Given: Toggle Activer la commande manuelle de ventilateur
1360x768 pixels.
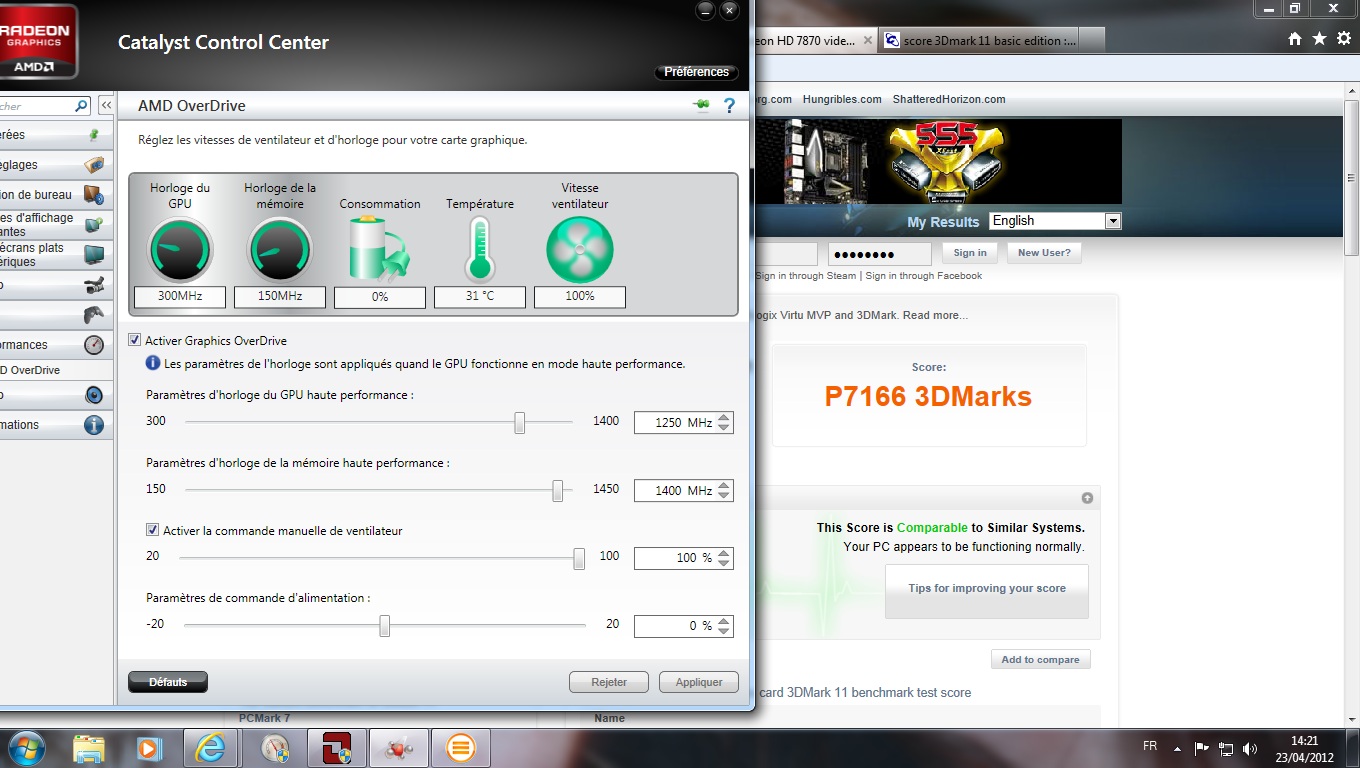Looking at the screenshot, I should tap(153, 531).
